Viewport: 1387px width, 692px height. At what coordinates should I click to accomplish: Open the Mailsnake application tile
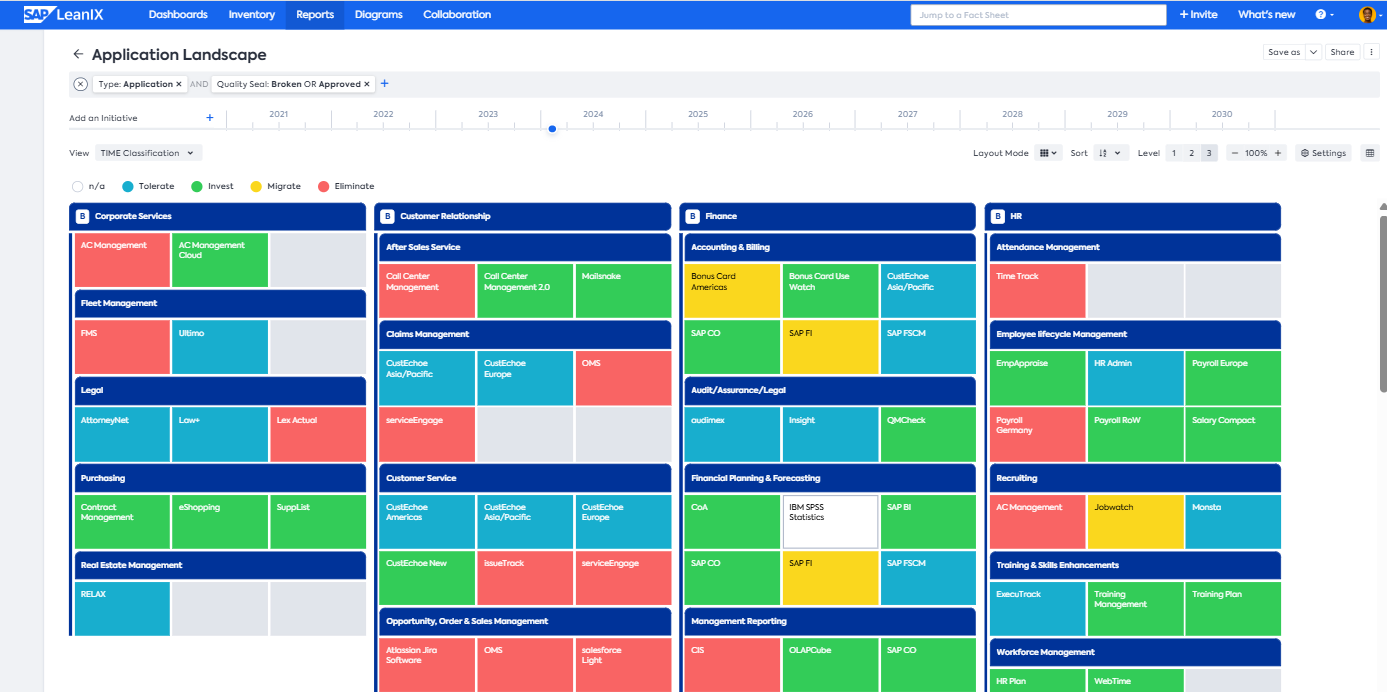623,291
